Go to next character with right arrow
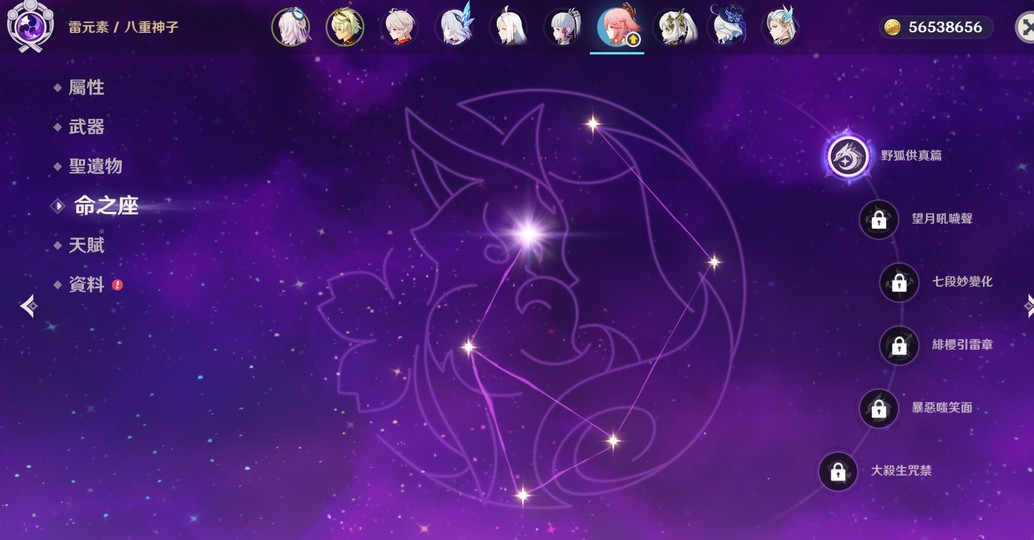 (1029, 306)
